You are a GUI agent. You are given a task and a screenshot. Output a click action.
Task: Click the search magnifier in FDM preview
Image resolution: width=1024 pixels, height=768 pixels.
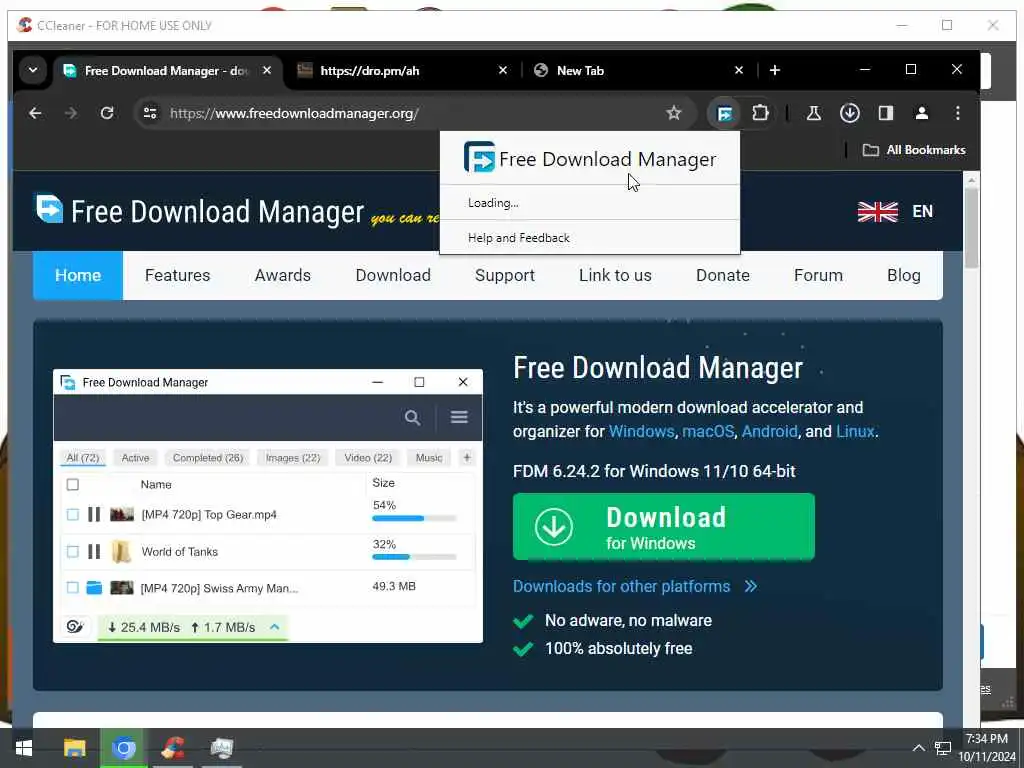point(412,417)
